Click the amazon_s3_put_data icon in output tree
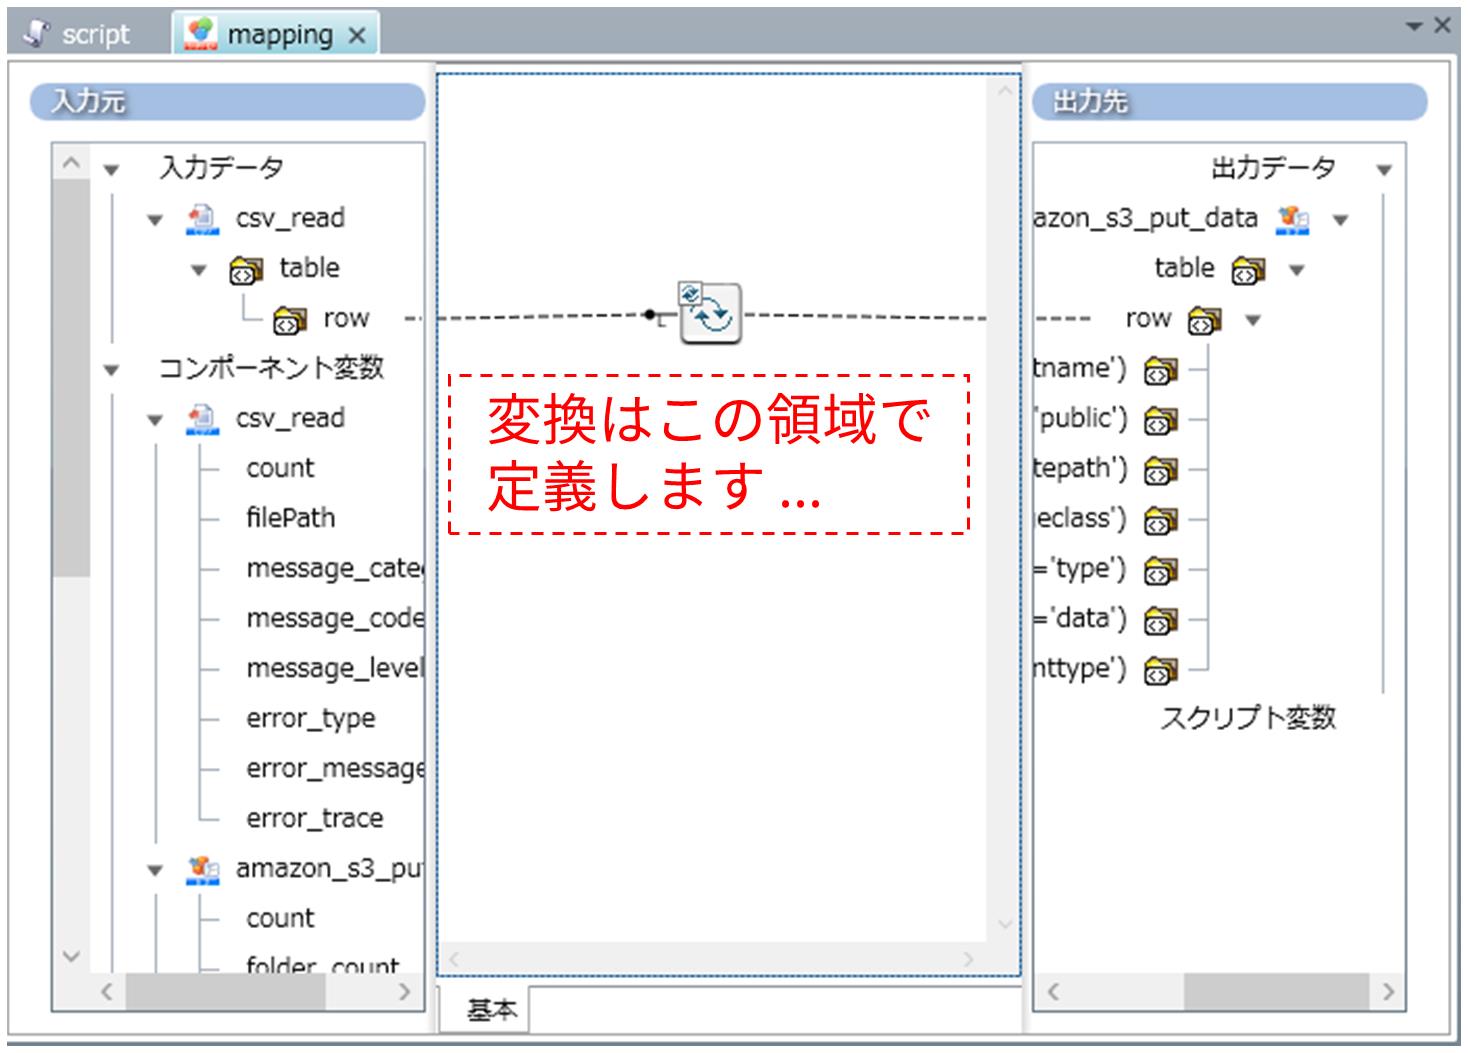The height and width of the screenshot is (1053, 1468). pyautogui.click(x=1292, y=219)
